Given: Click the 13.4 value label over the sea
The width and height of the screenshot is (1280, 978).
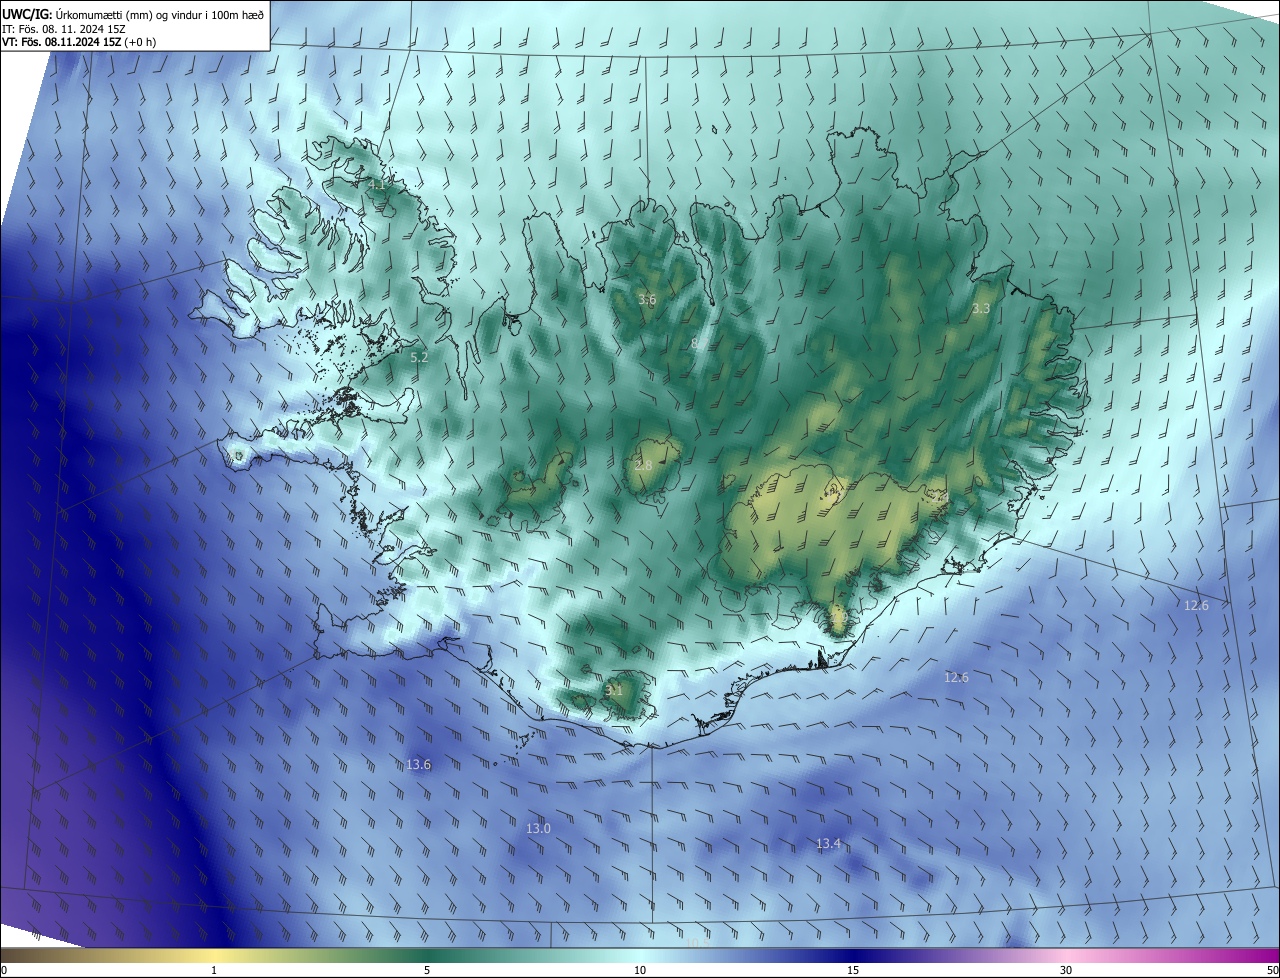Looking at the screenshot, I should (828, 844).
